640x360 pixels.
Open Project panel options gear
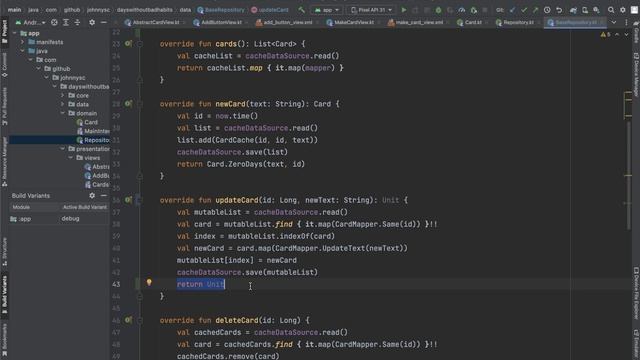pyautogui.click(x=92, y=22)
